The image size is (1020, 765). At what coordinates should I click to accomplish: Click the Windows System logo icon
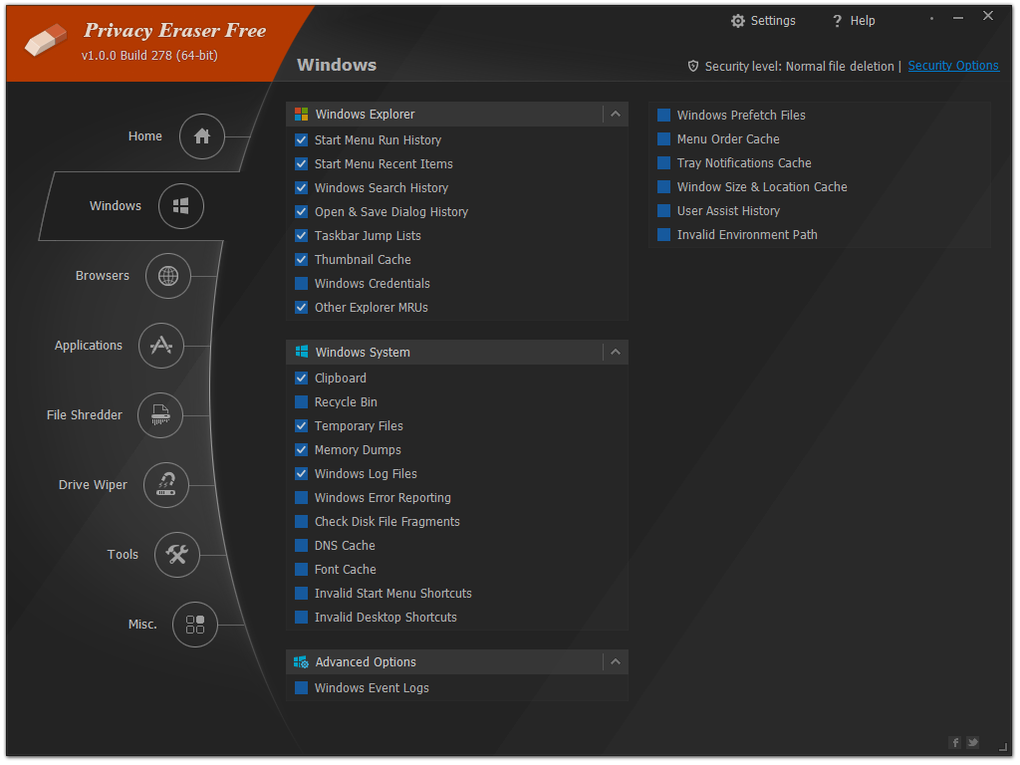tap(301, 352)
